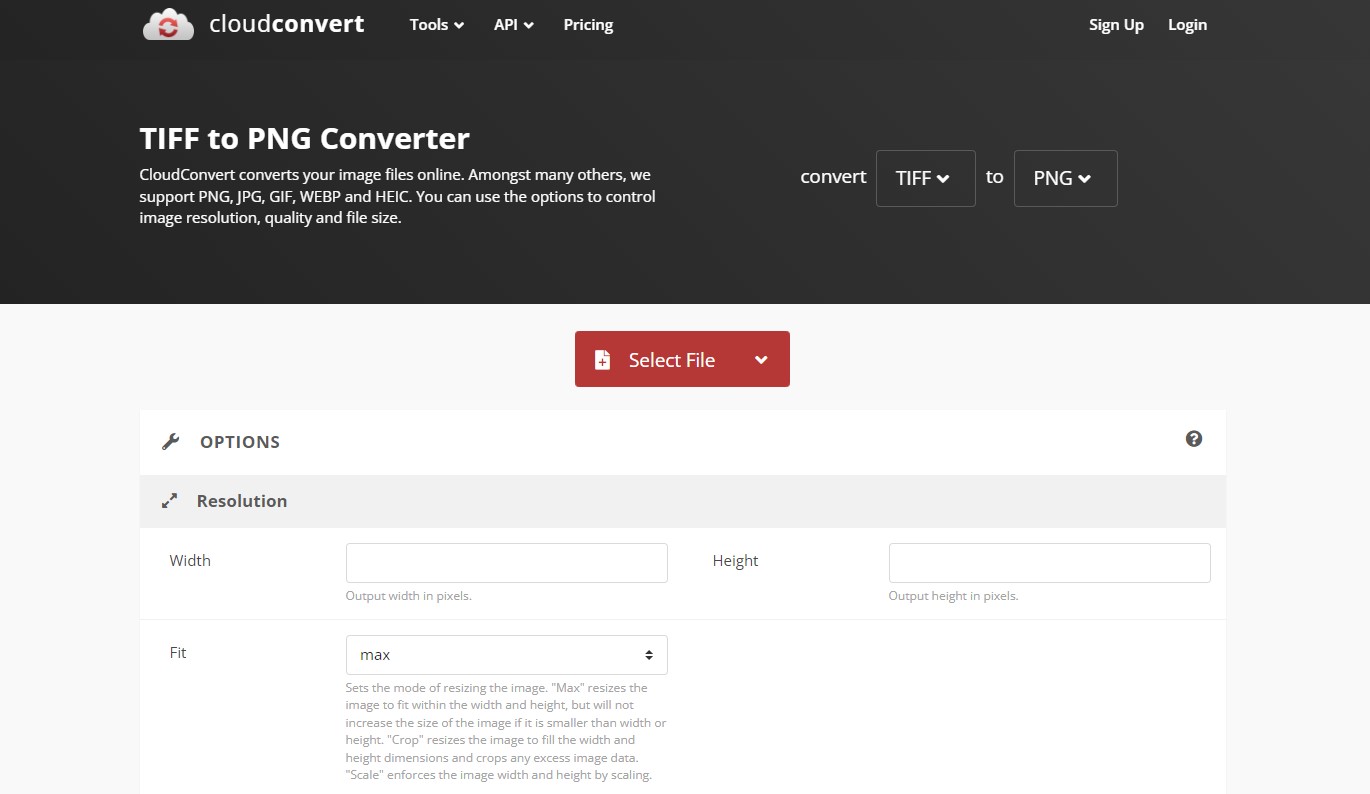Click the cloudconvert cloud logo

coord(168,24)
